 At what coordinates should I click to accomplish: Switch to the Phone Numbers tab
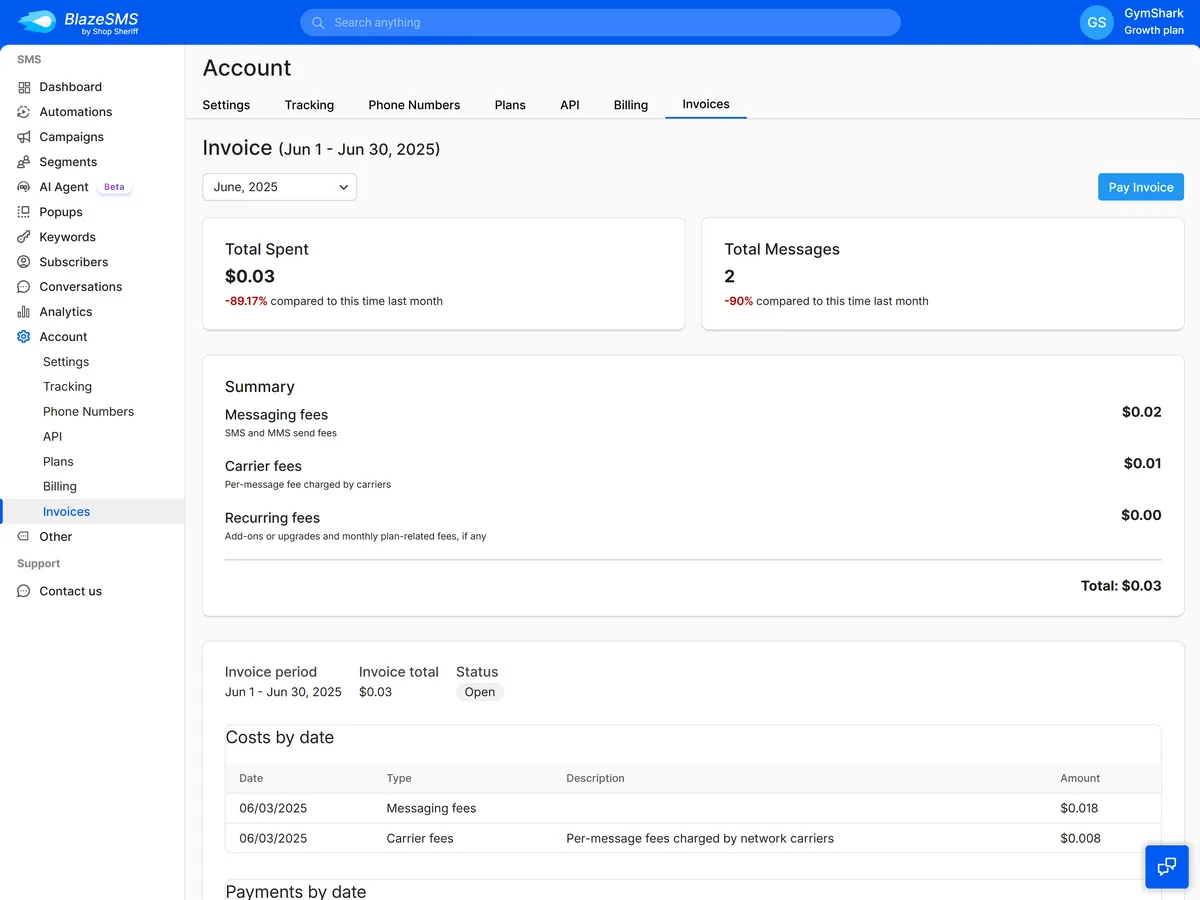point(414,105)
